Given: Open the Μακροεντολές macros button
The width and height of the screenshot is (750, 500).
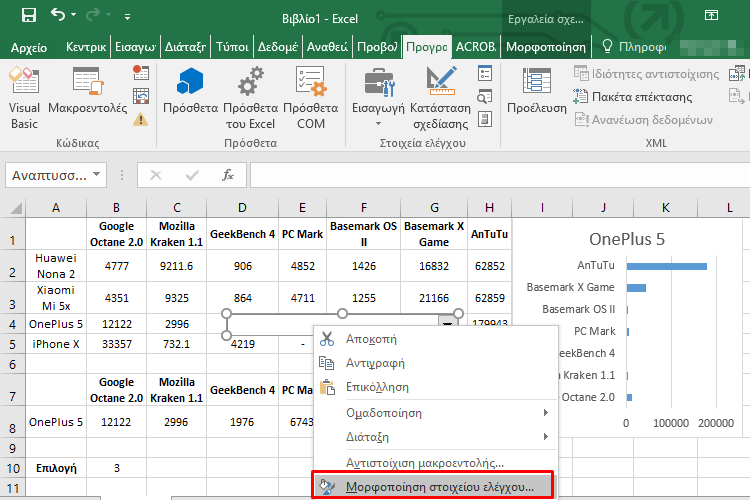Looking at the screenshot, I should tap(88, 91).
